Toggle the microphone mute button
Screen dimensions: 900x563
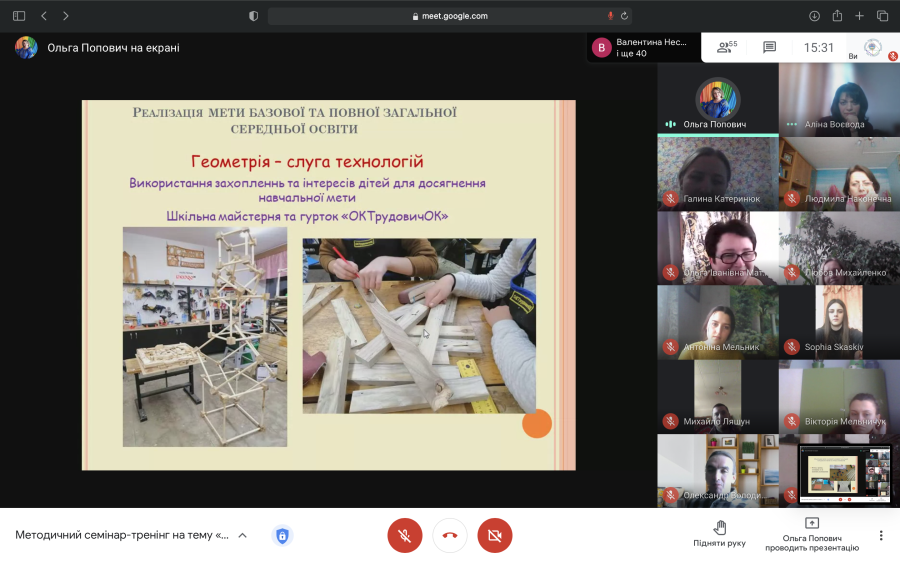(405, 535)
